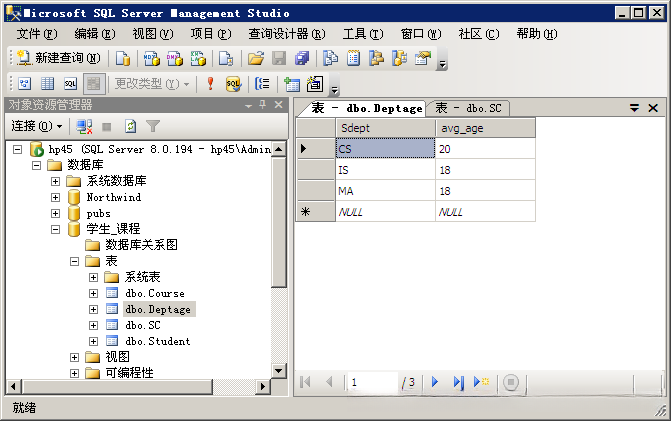Image resolution: width=671 pixels, height=421 pixels.
Task: Open the Properties Window icon
Action: coord(423,58)
